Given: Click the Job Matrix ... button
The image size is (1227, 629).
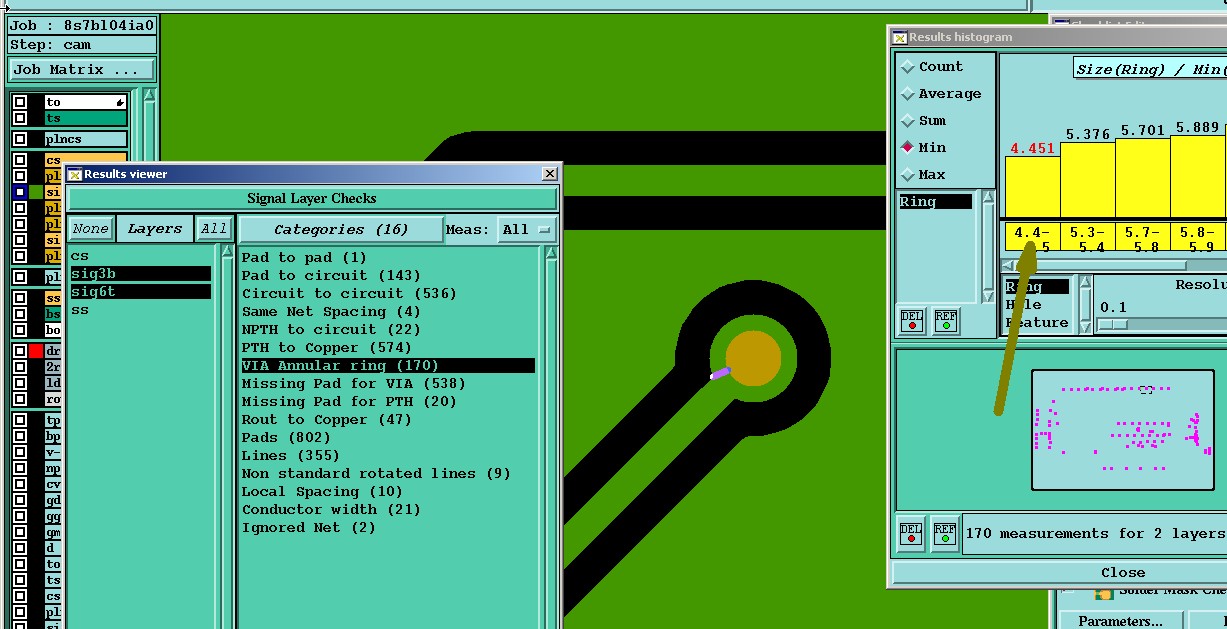Looking at the screenshot, I should coord(82,70).
